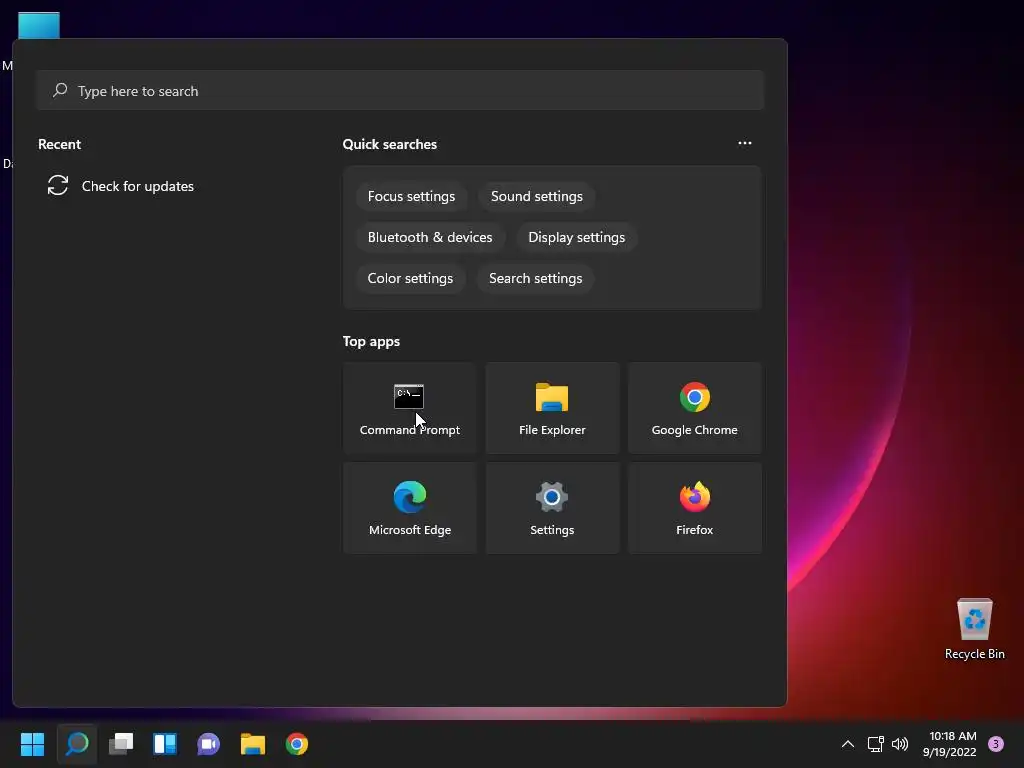Open the Recycle Bin on the desktop
The height and width of the screenshot is (768, 1024).
(x=974, y=628)
